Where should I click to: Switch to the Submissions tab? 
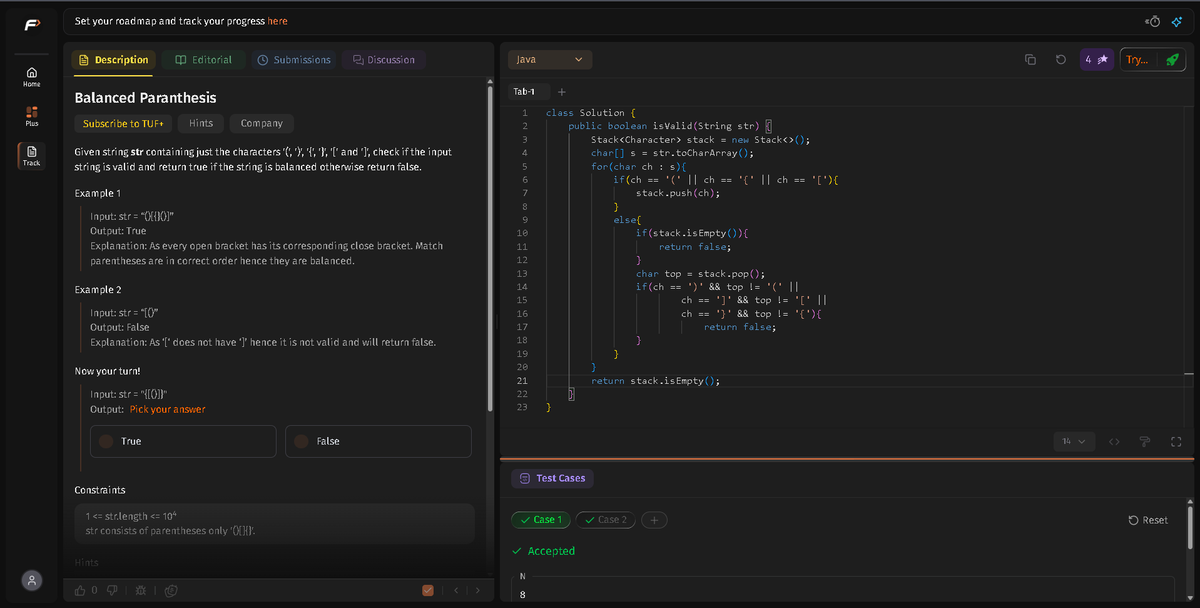tap(294, 60)
